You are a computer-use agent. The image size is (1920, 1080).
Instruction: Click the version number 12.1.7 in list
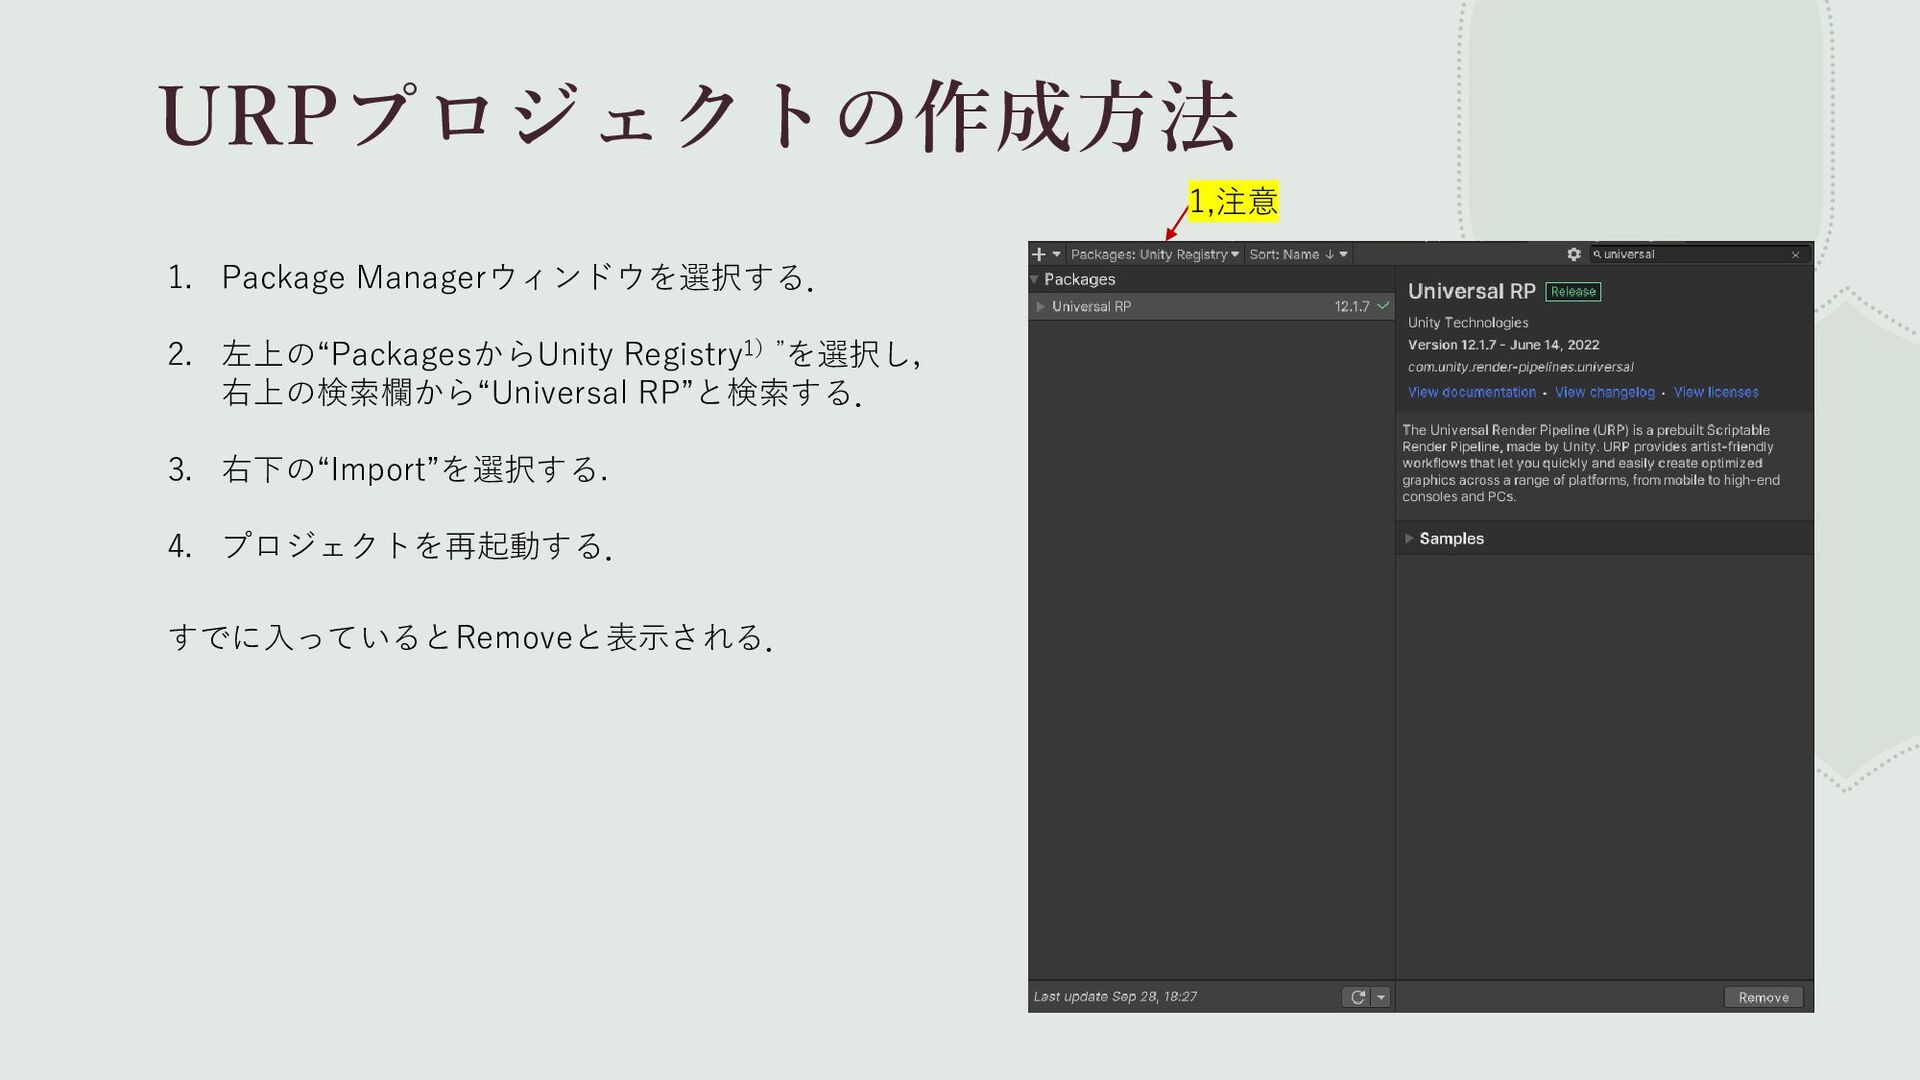tap(1352, 307)
